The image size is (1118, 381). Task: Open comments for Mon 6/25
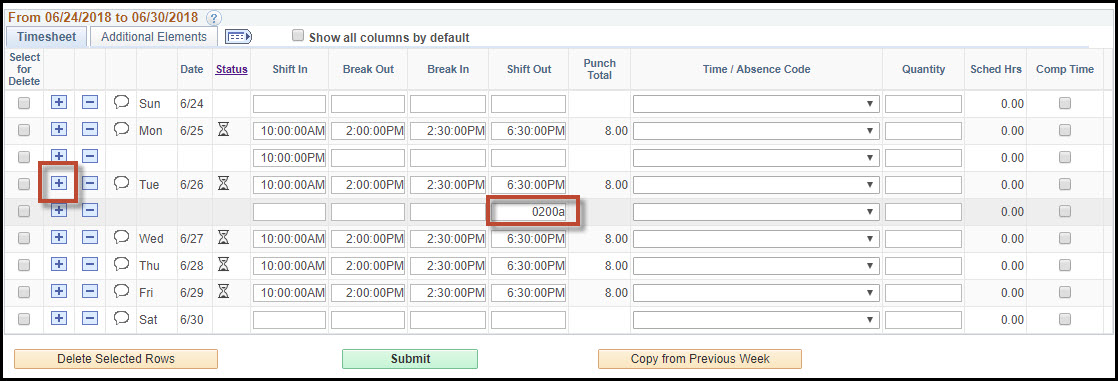coord(121,129)
